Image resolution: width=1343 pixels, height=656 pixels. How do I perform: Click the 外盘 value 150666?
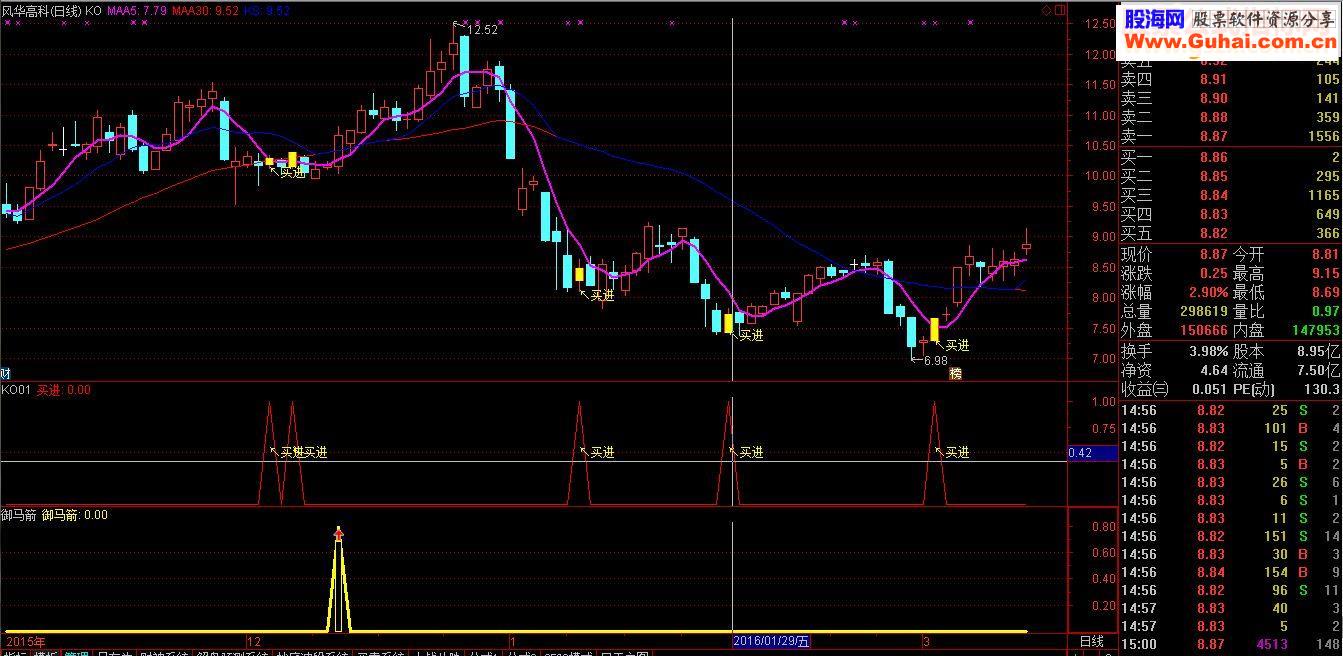[x=1203, y=330]
